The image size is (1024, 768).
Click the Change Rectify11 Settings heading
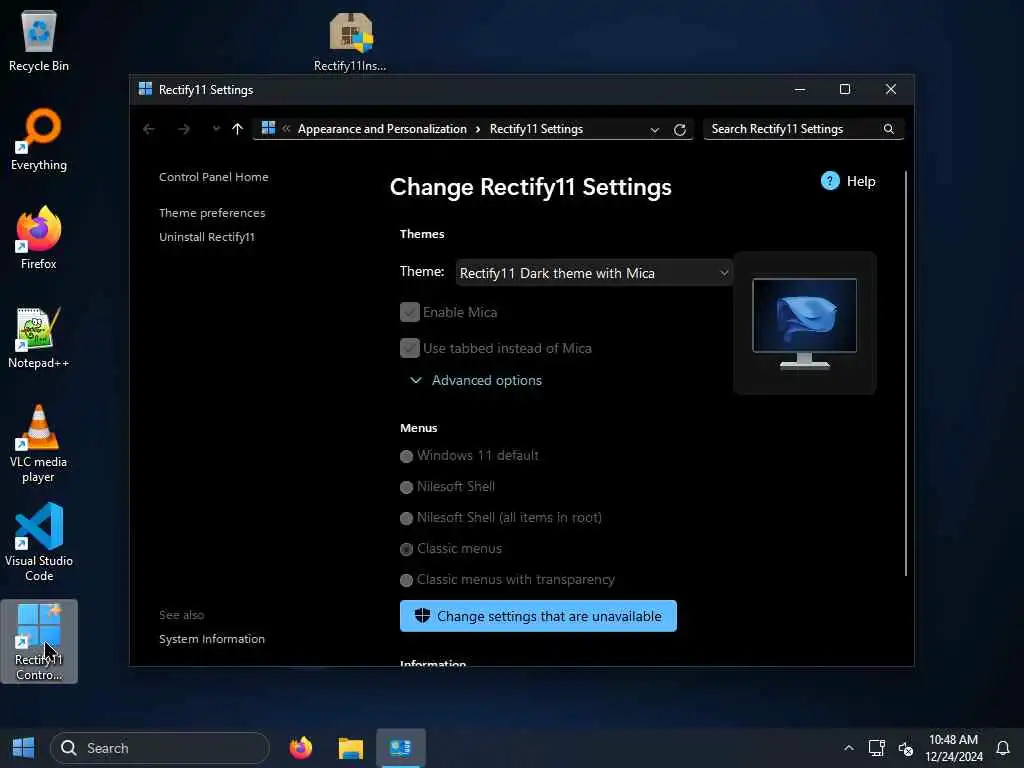pos(530,187)
